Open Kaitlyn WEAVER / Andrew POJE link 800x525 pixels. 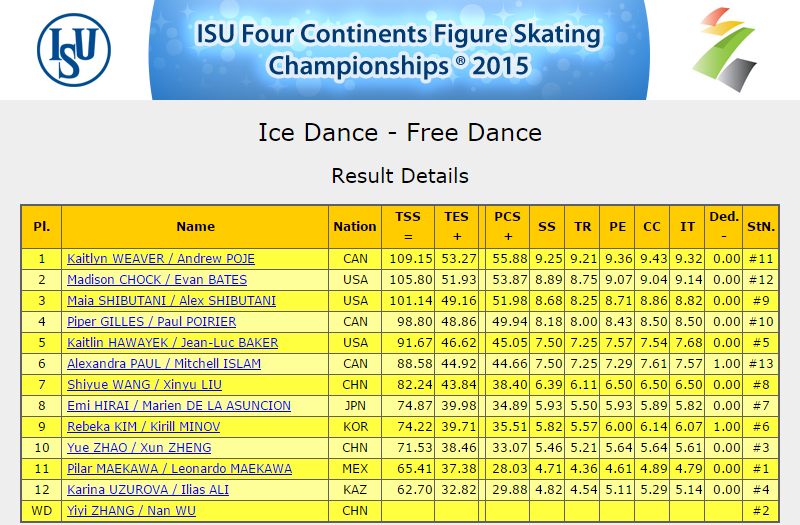point(161,259)
